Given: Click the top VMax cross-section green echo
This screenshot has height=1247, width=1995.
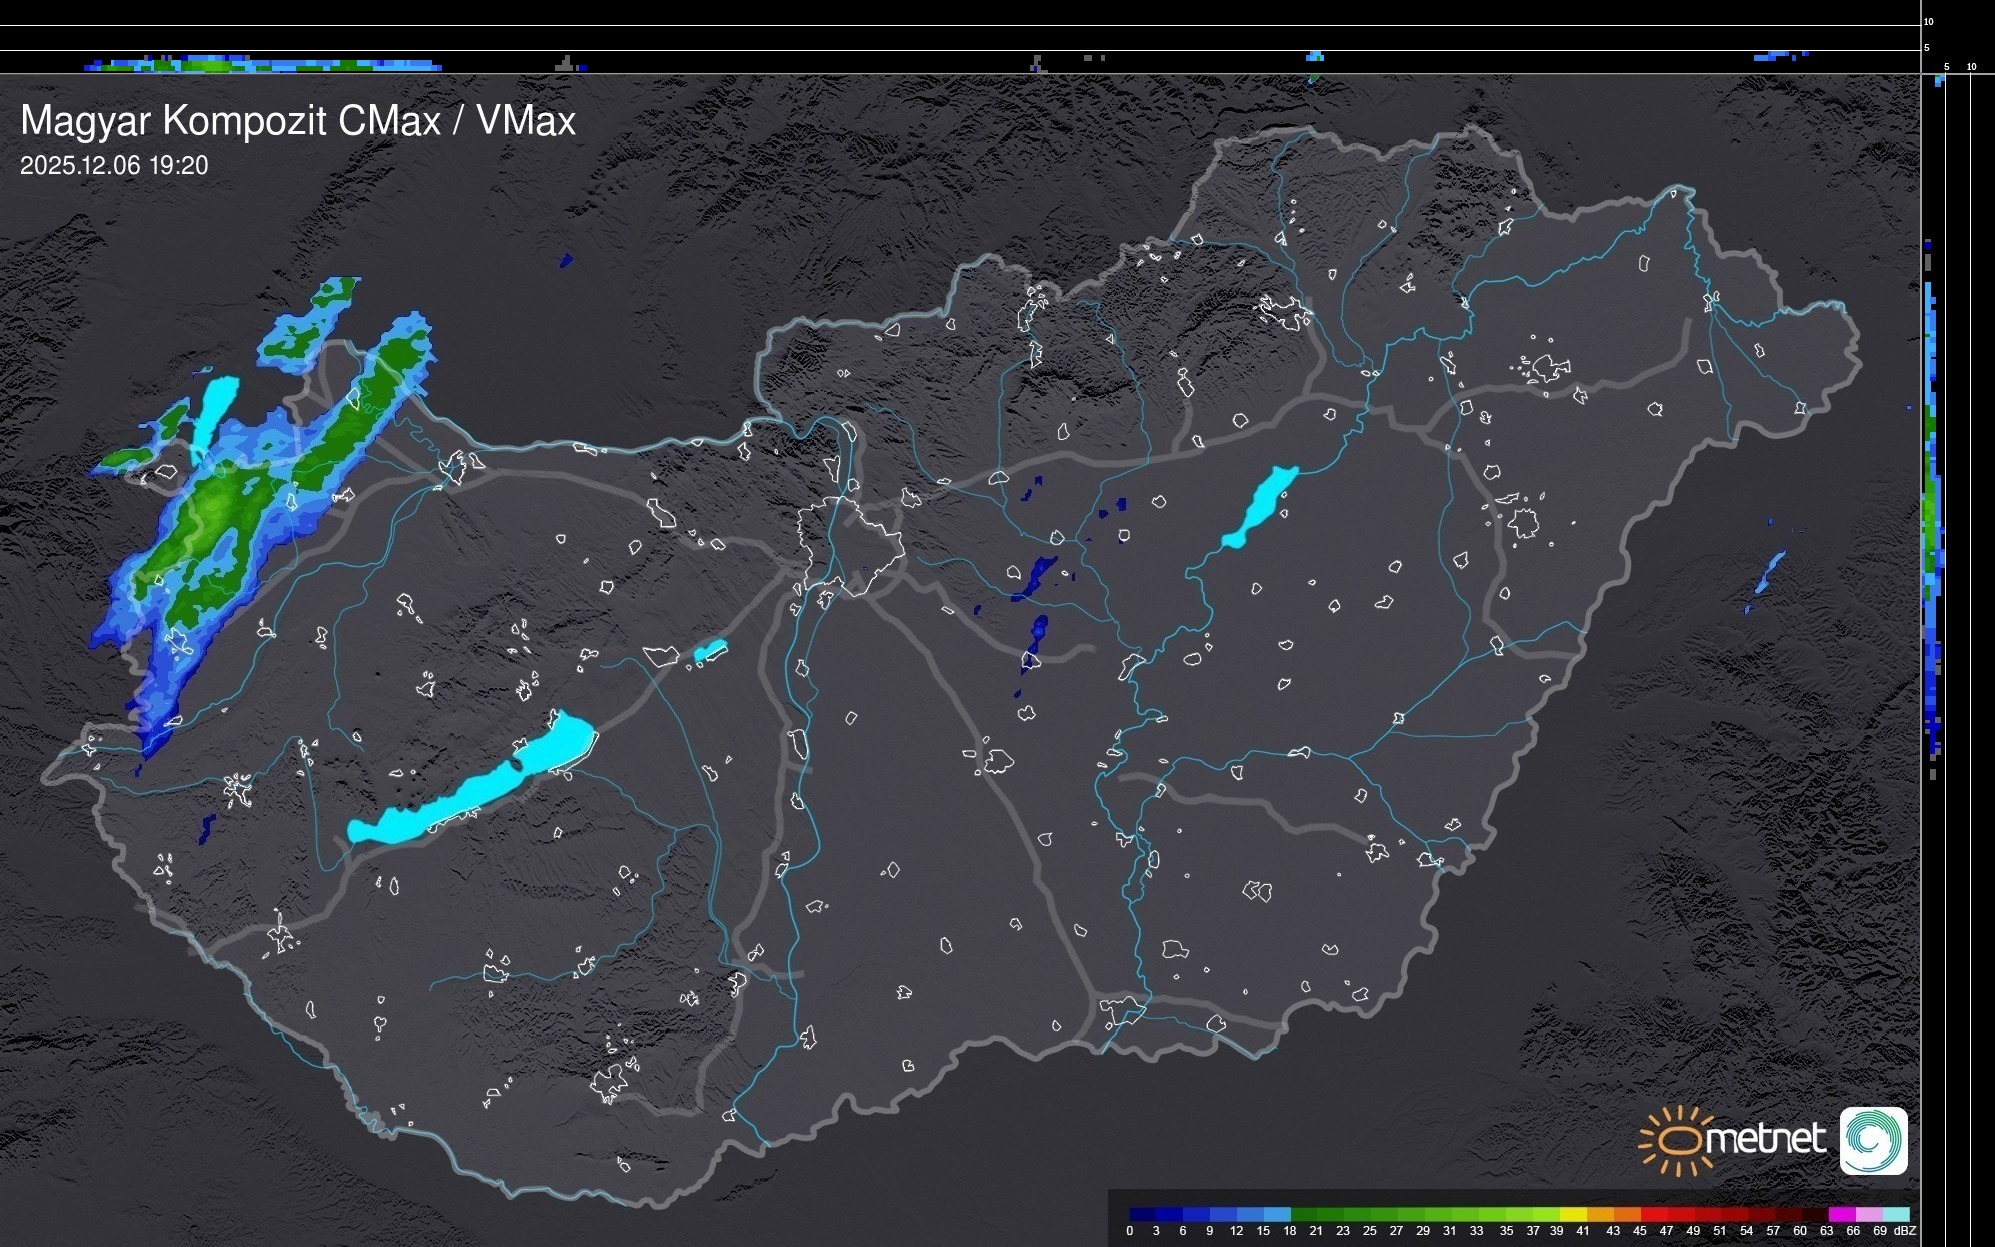Looking at the screenshot, I should coord(215,66).
